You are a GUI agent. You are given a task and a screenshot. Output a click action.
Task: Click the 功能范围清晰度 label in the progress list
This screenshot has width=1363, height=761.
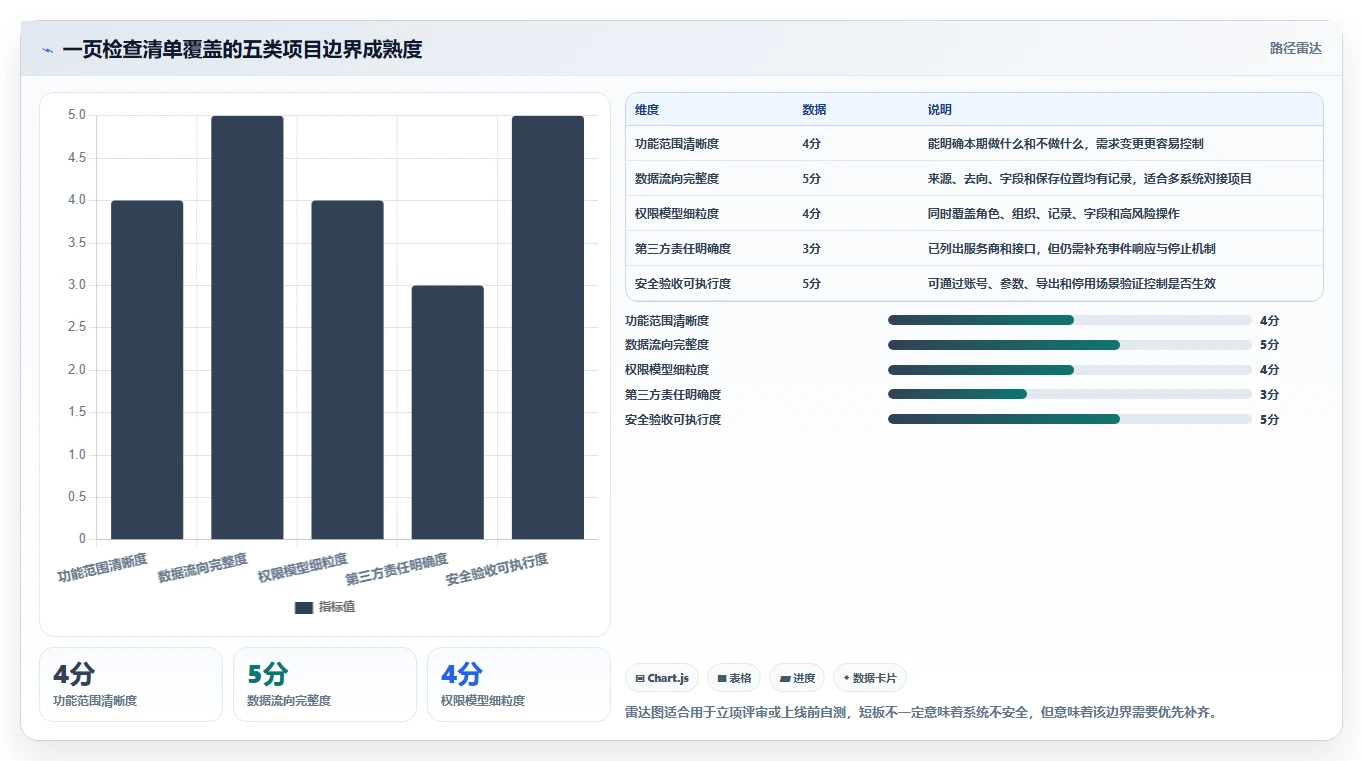pyautogui.click(x=667, y=321)
